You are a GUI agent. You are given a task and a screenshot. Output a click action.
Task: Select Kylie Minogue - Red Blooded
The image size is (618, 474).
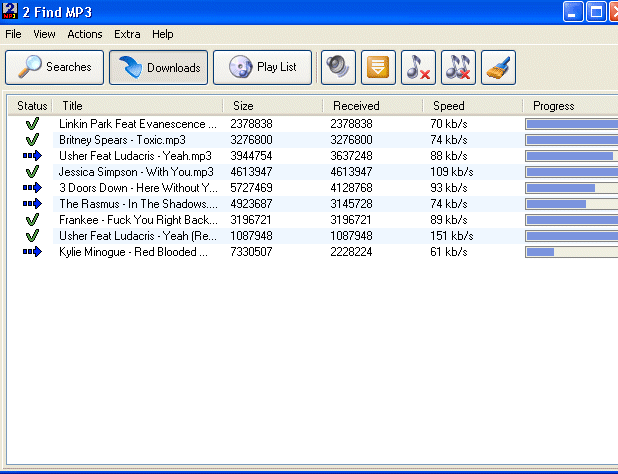click(133, 251)
